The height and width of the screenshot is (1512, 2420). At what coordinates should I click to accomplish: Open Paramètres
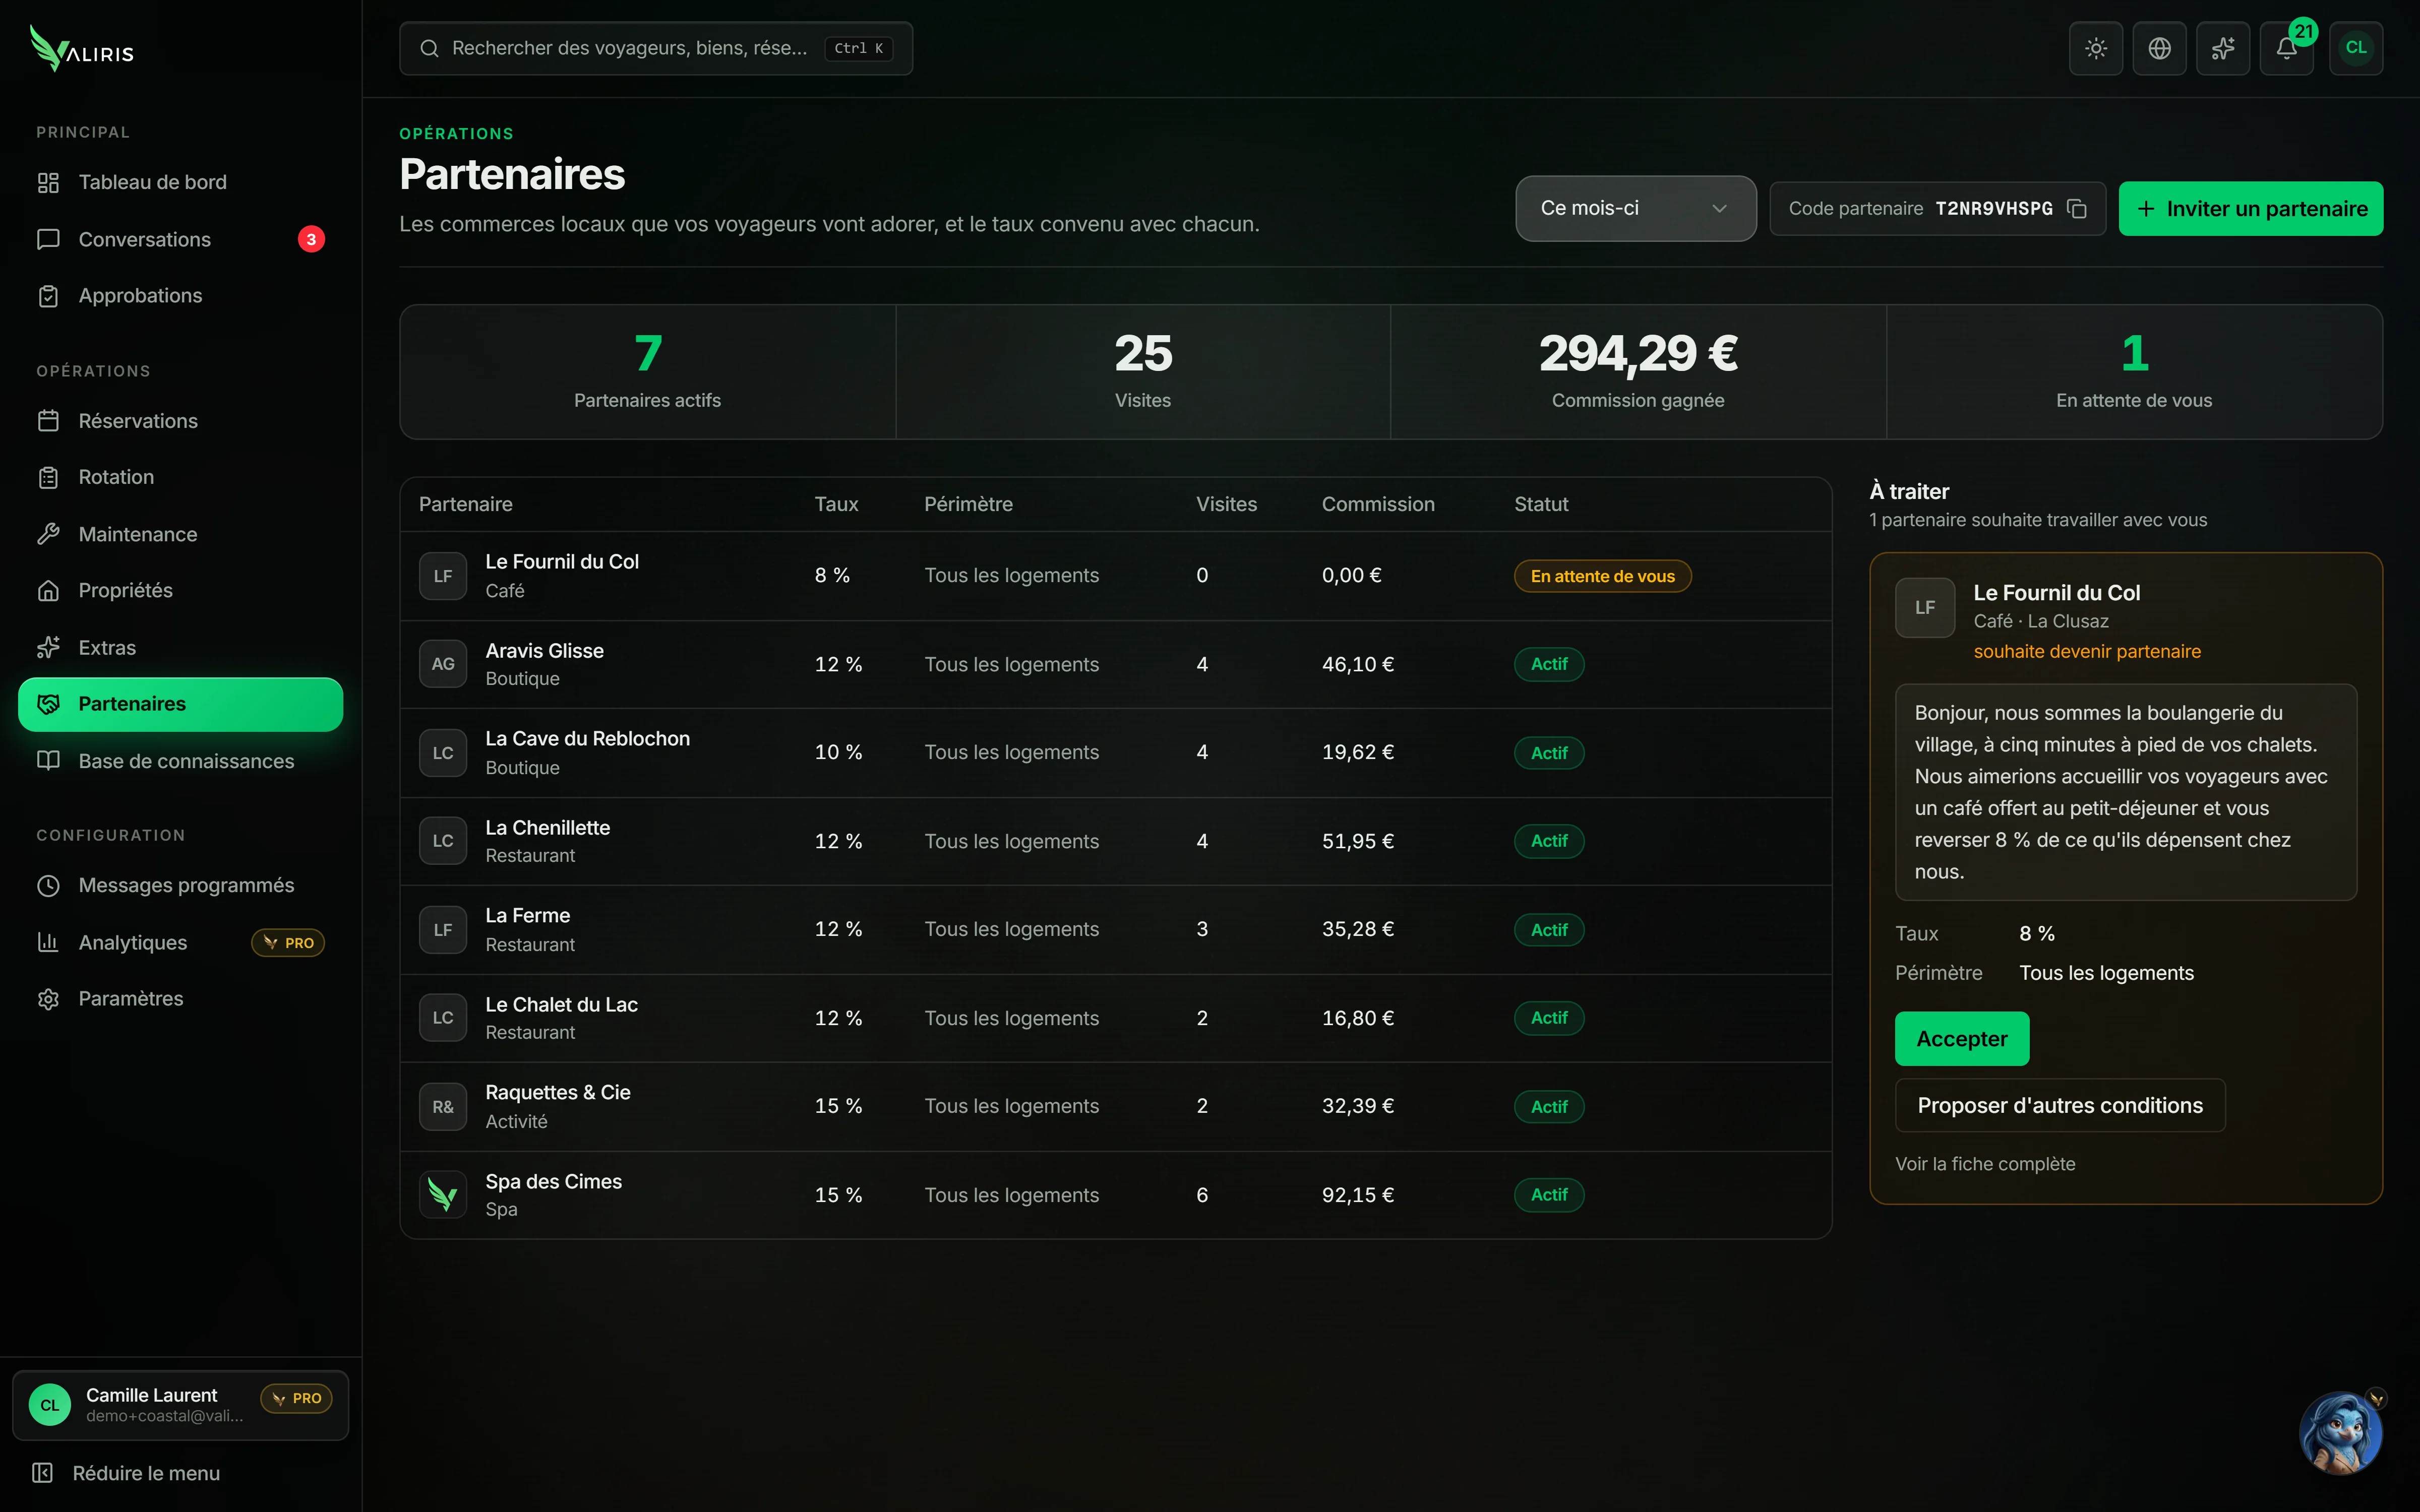180,999
